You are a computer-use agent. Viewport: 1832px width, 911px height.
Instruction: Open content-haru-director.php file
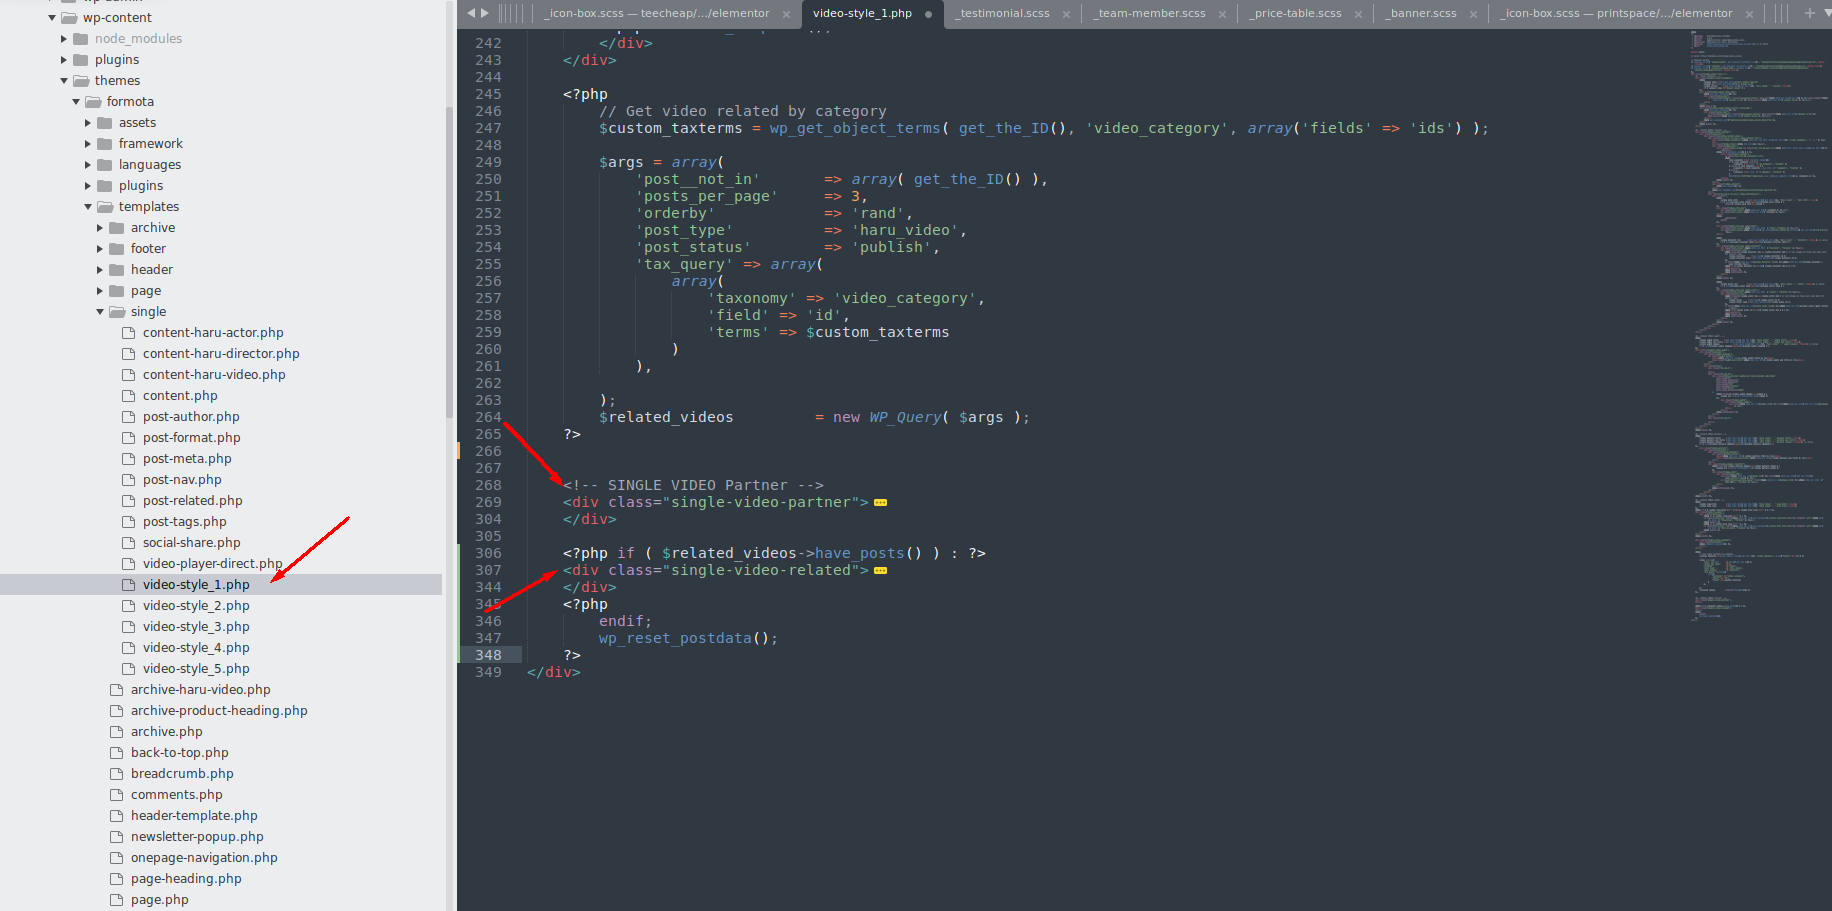(221, 354)
